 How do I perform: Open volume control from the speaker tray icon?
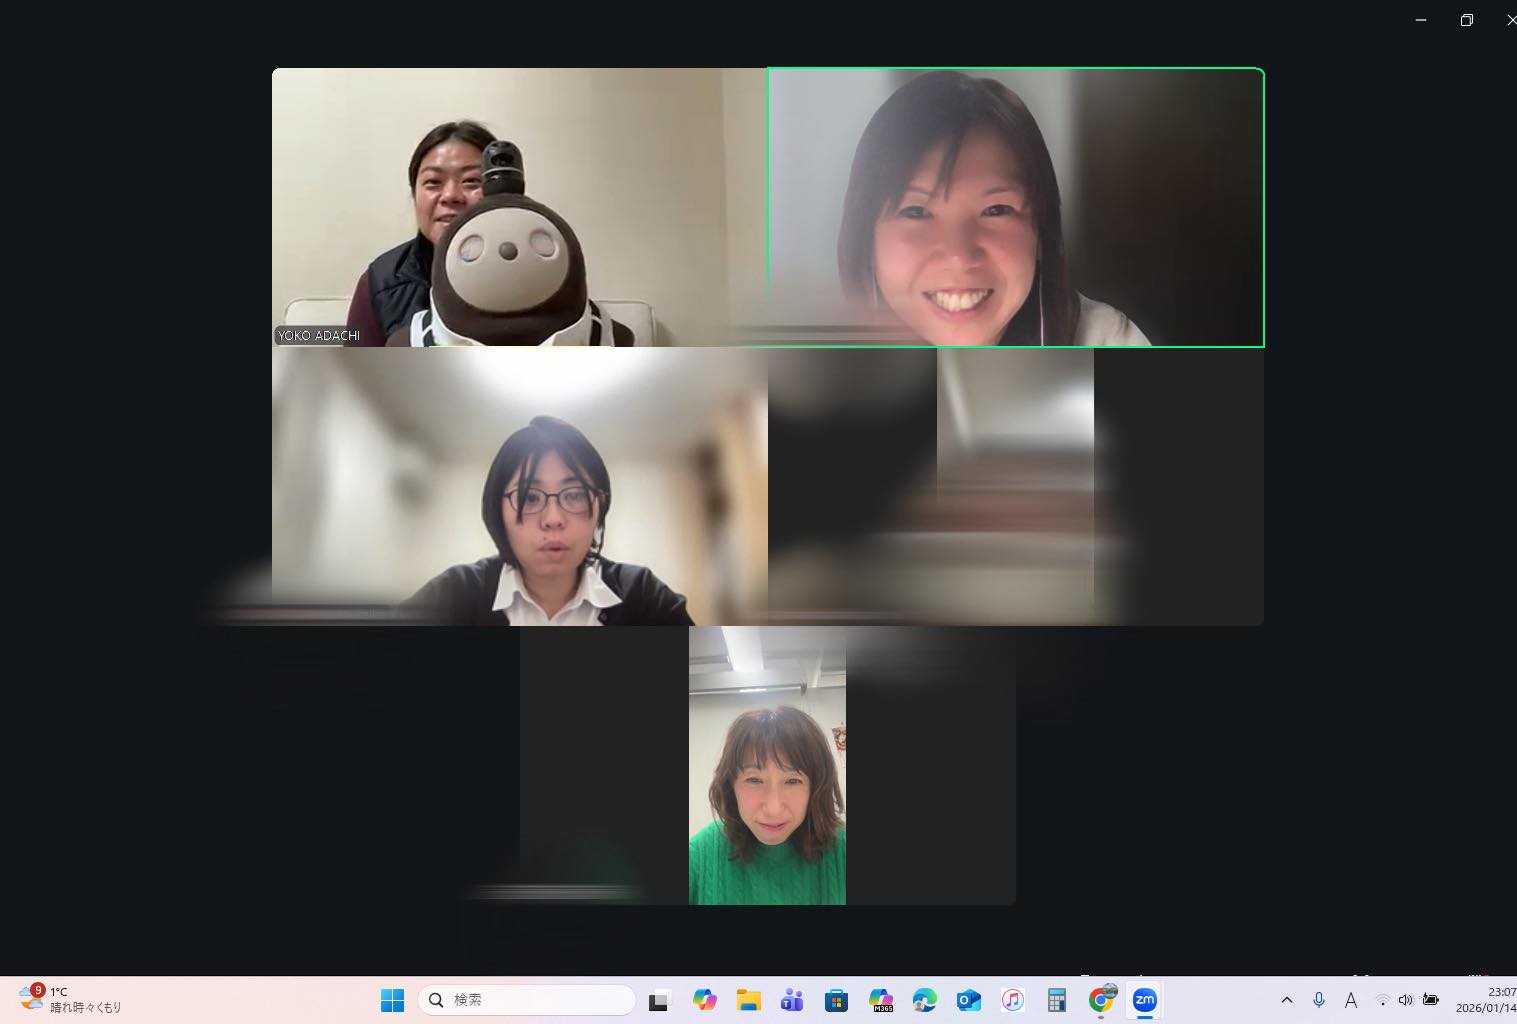(x=1405, y=1000)
